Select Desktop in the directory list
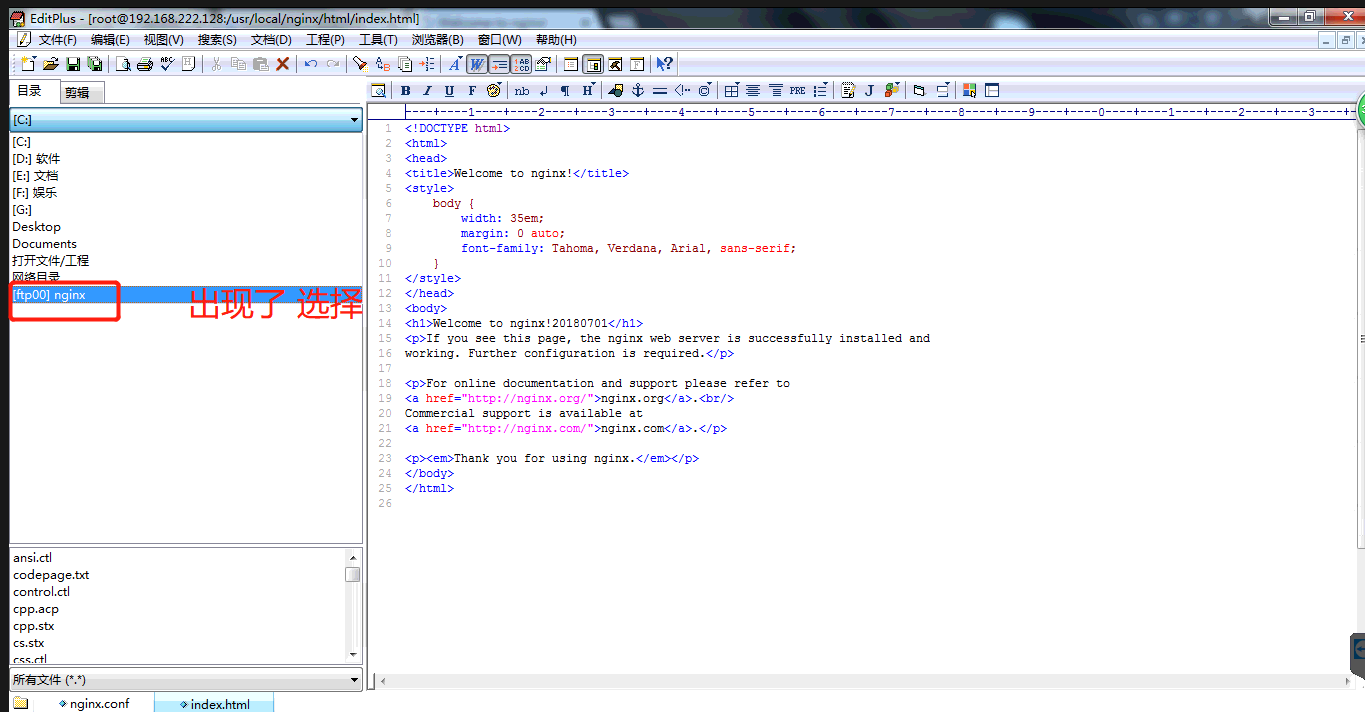This screenshot has width=1365, height=712. pos(186,227)
